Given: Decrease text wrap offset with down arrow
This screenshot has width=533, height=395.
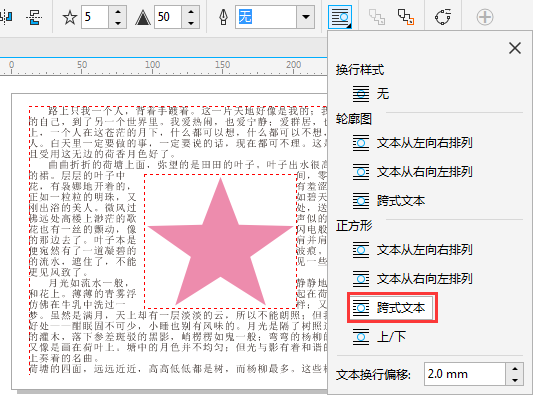Looking at the screenshot, I should click(515, 380).
